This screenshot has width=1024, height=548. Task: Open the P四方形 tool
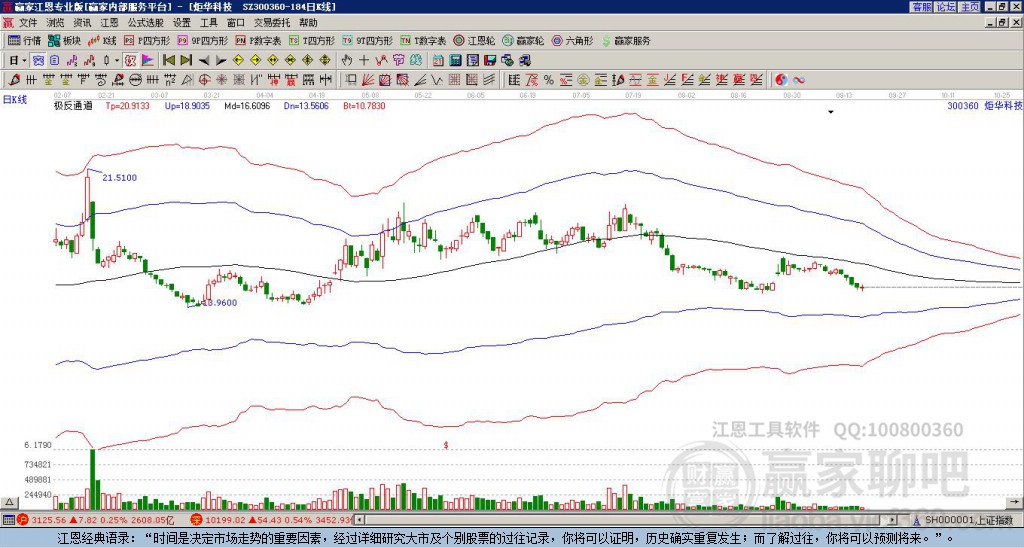[x=147, y=40]
